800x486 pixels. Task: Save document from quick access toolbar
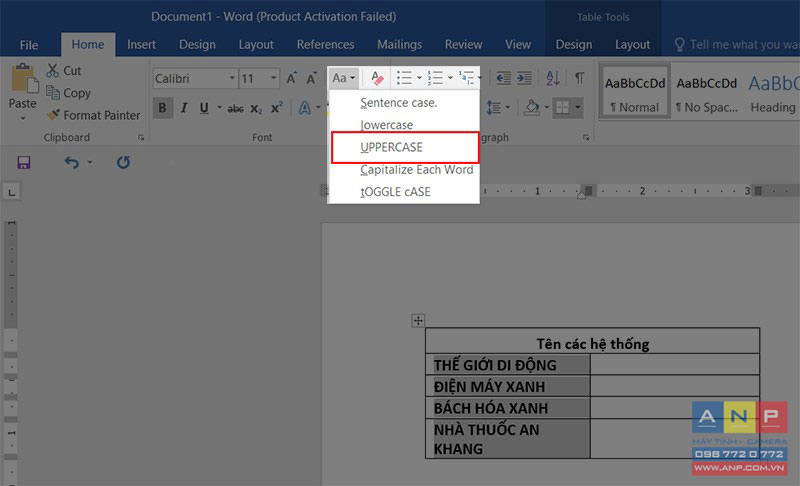[x=24, y=163]
